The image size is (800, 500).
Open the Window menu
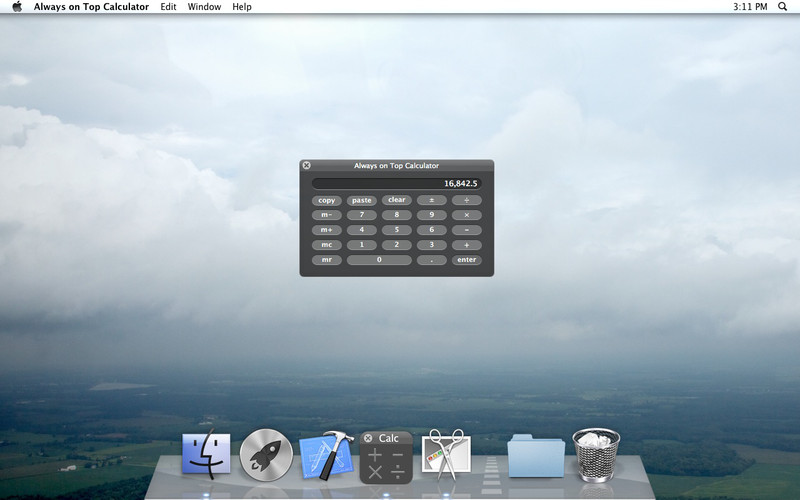pos(204,7)
